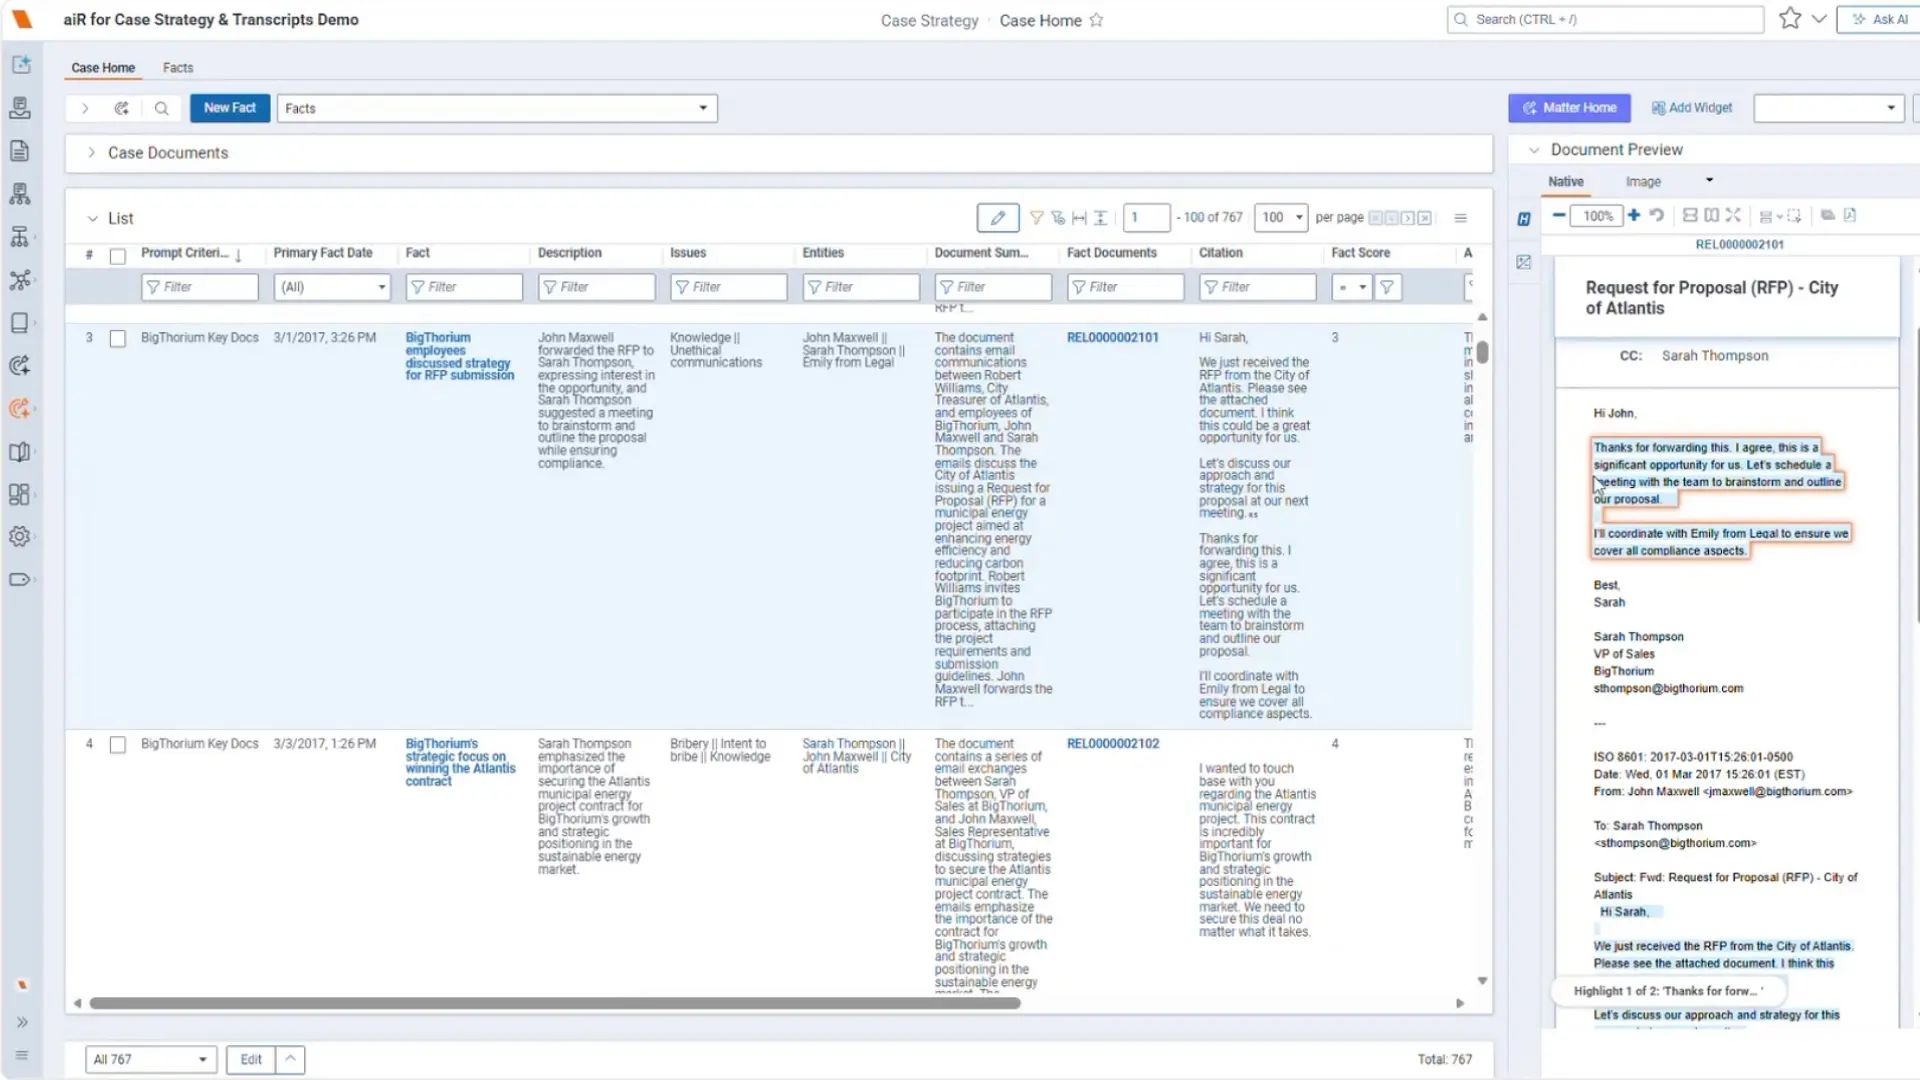Image resolution: width=1920 pixels, height=1080 pixels.
Task: Click the Fact Score filter funnel button
Action: 1387,287
